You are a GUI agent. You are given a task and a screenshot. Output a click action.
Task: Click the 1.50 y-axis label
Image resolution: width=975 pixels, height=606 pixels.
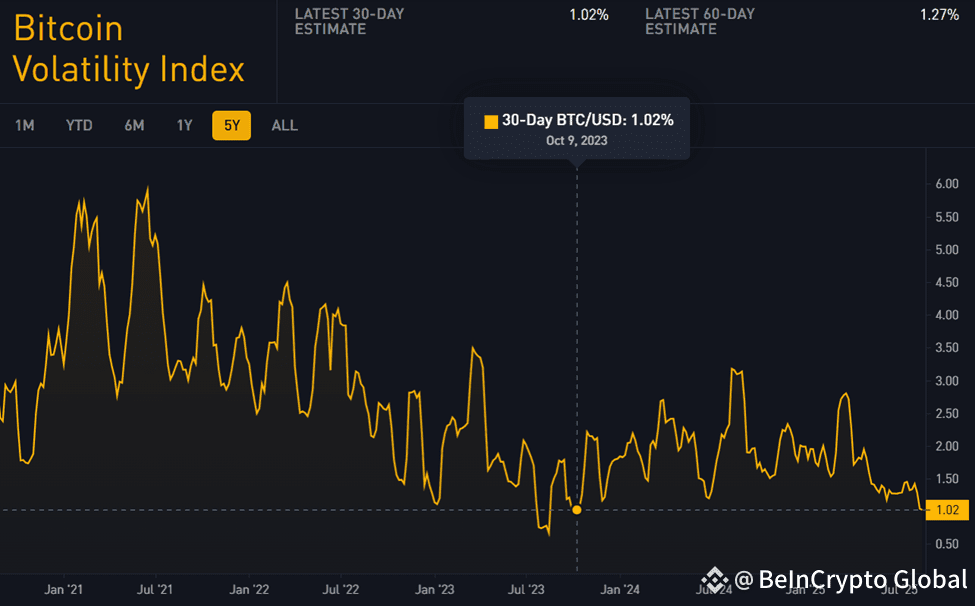pyautogui.click(x=947, y=479)
